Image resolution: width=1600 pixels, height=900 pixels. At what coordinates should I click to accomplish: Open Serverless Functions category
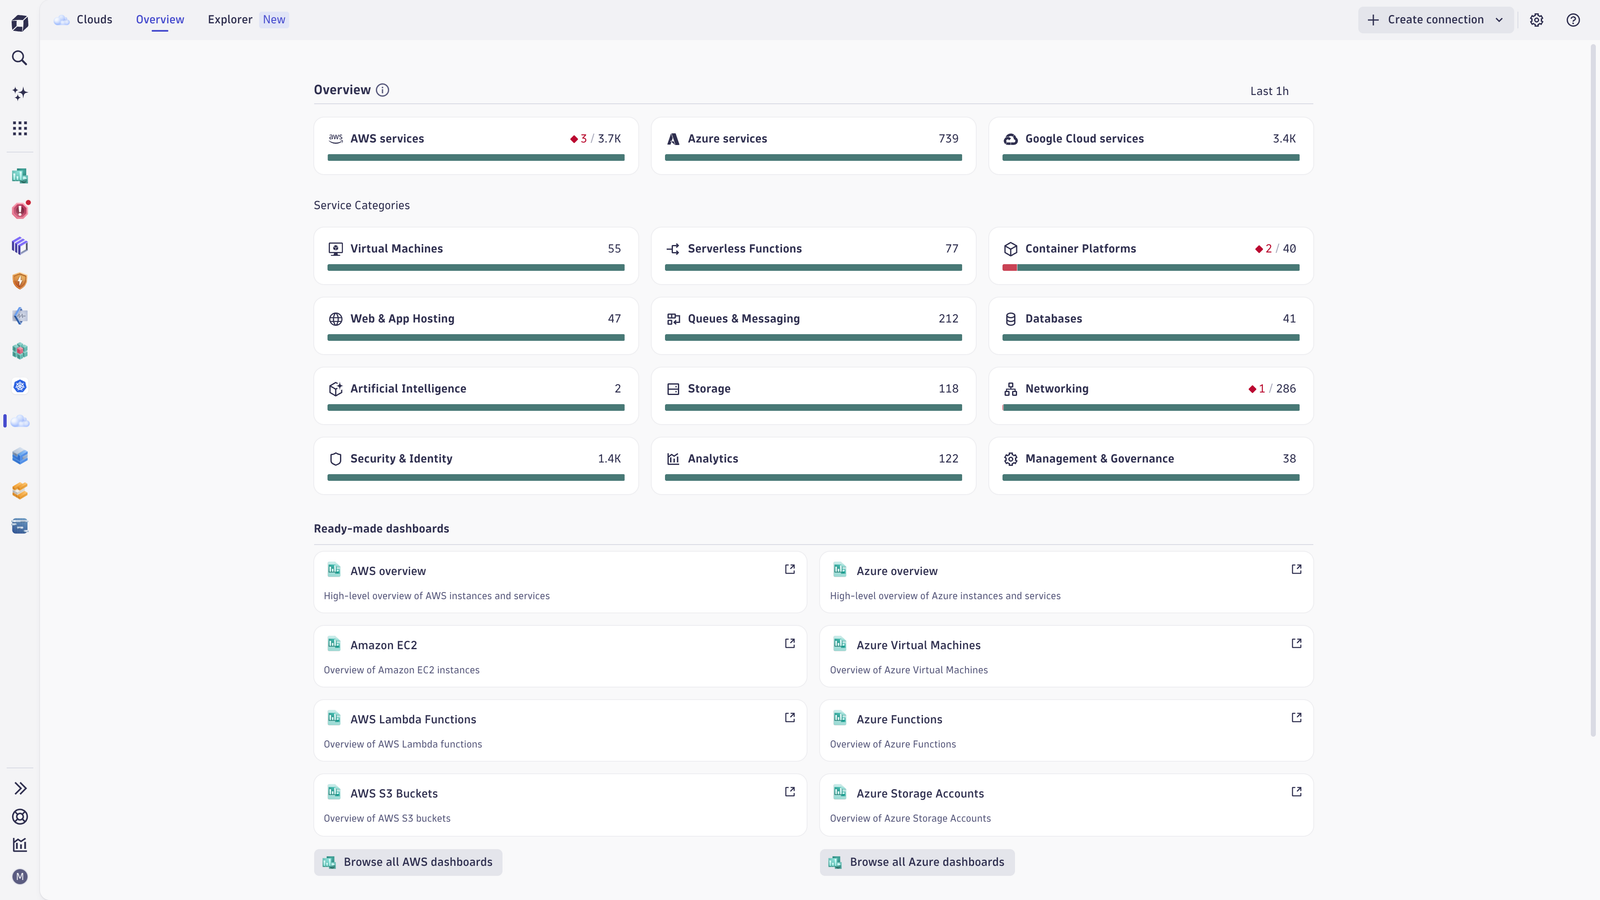pyautogui.click(x=813, y=256)
